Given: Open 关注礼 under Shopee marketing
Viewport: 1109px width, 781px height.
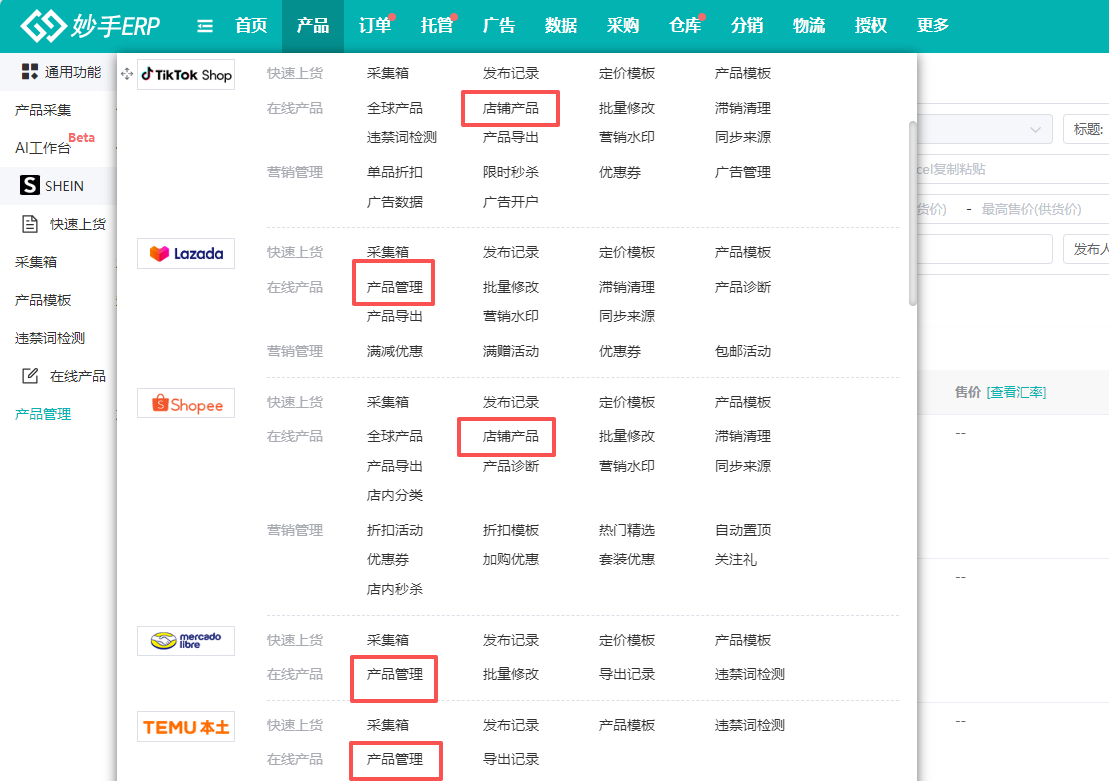Looking at the screenshot, I should pyautogui.click(x=736, y=560).
